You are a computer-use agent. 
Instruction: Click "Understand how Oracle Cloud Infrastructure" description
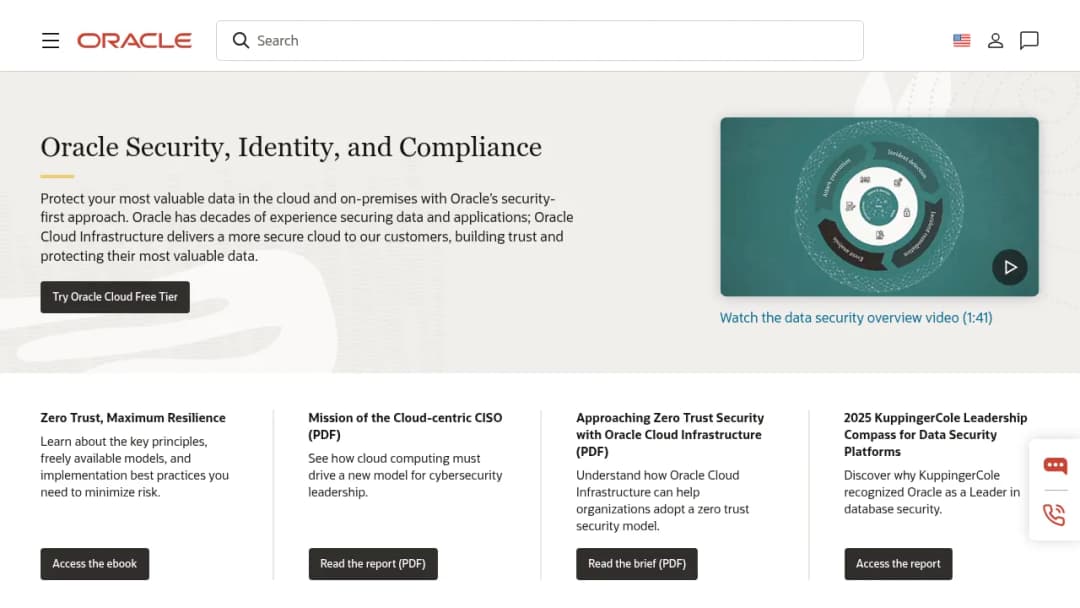tap(663, 501)
